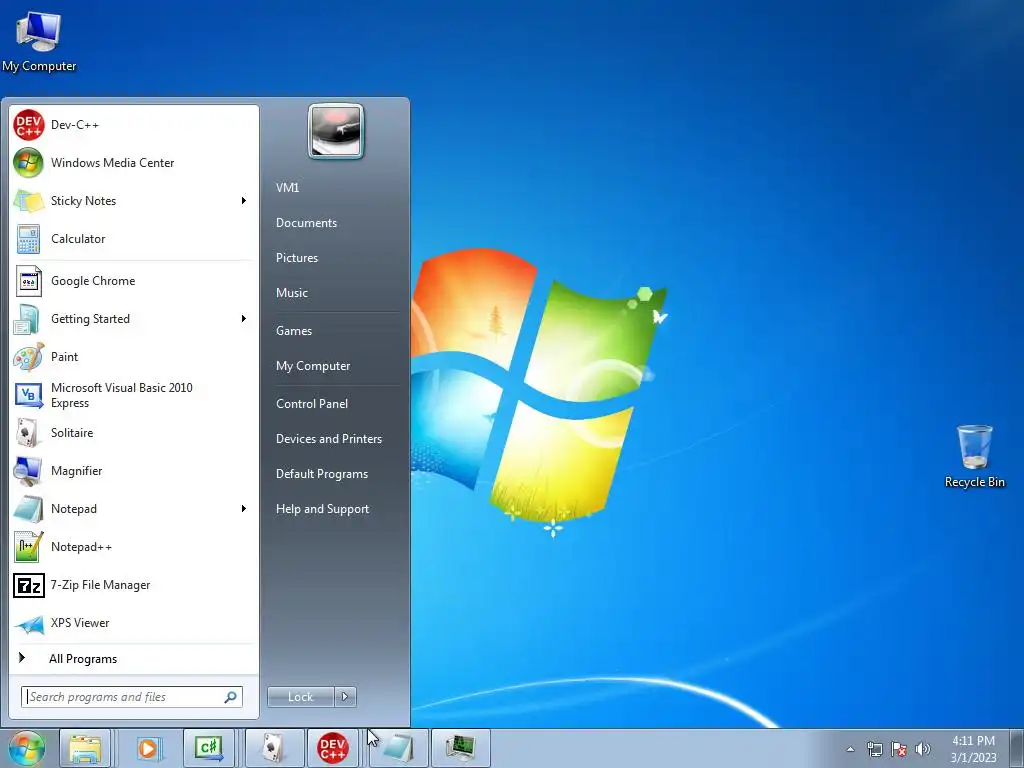The image size is (1024, 768).
Task: Open Magnifier from the Start menu
Action: pos(134,471)
